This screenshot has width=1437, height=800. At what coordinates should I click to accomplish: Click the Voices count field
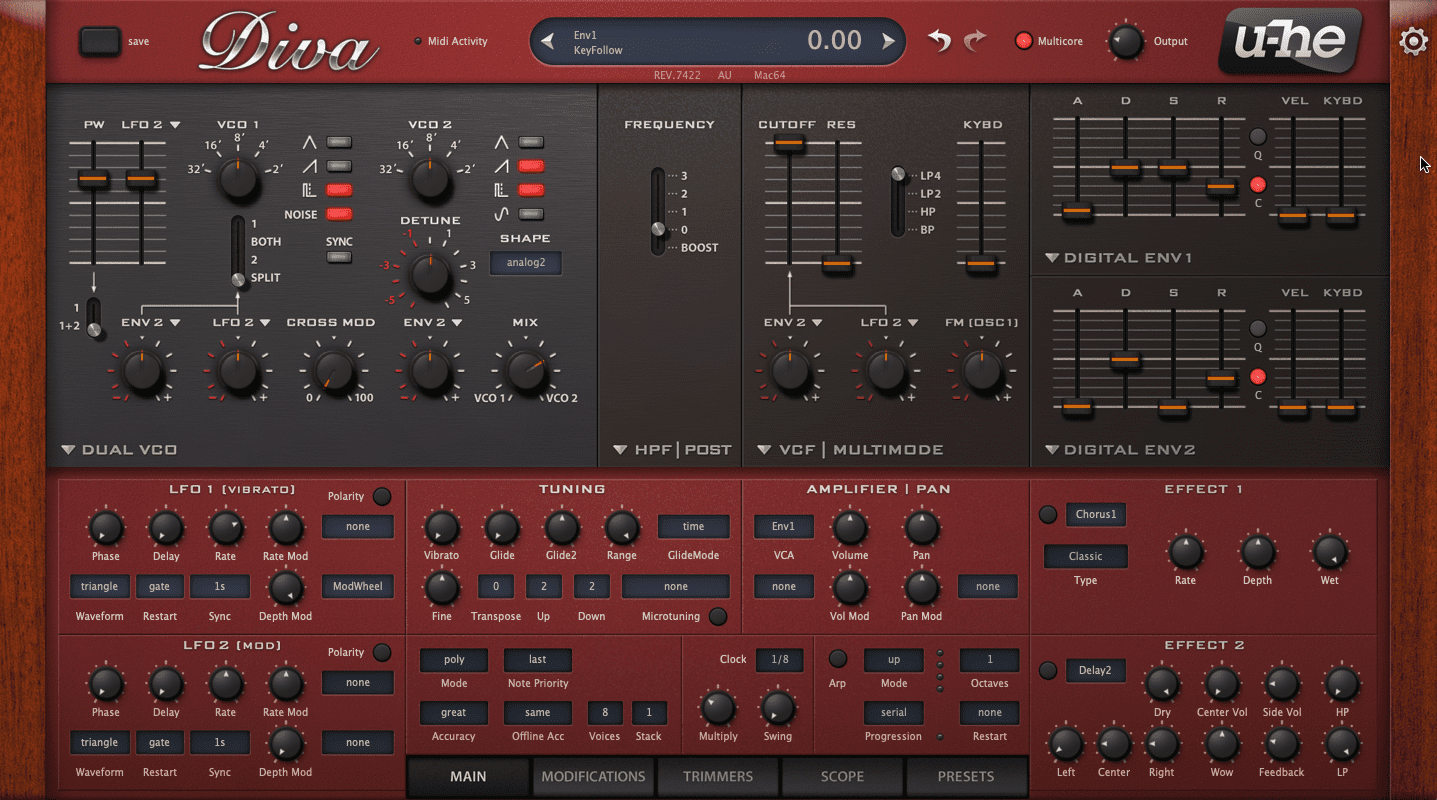click(605, 713)
